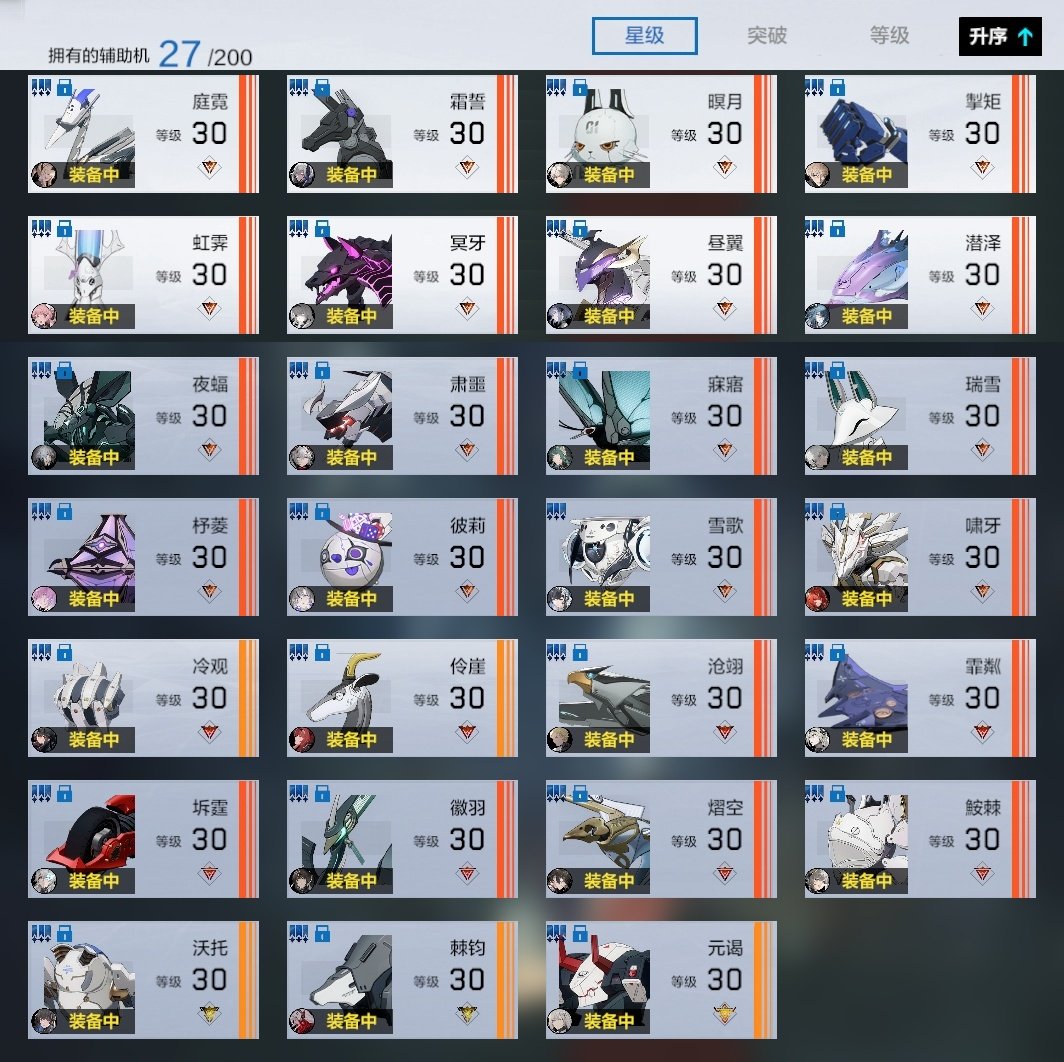
Task: Click triangle badge icon on 鲛棘 card
Action: (982, 873)
